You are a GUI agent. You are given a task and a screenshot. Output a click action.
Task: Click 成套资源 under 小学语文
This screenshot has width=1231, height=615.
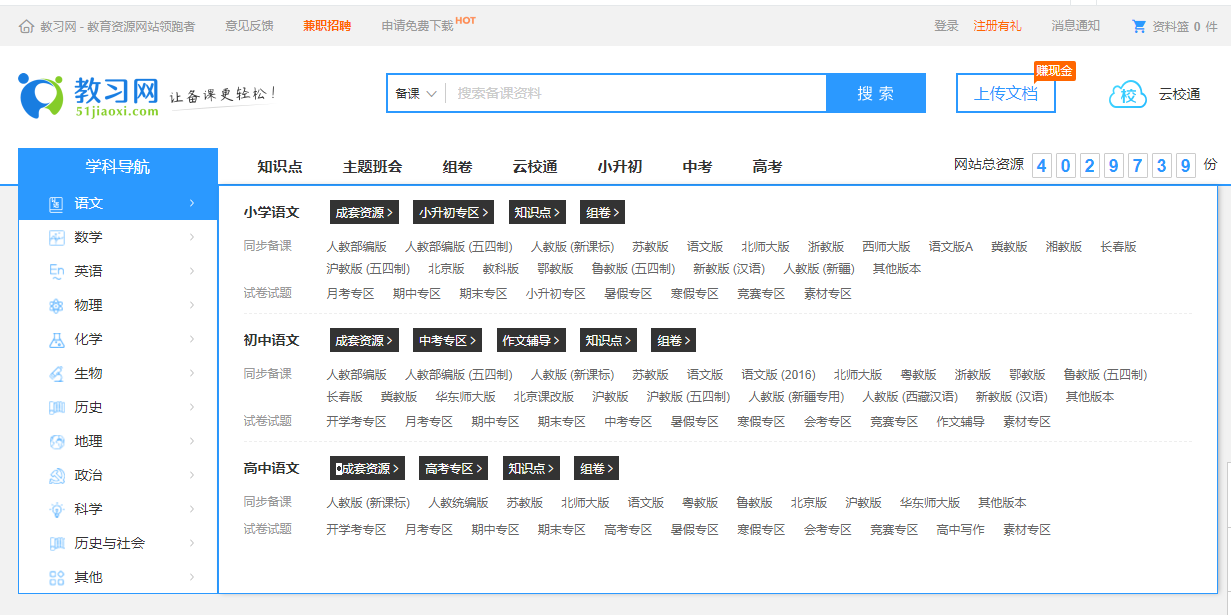click(x=363, y=212)
